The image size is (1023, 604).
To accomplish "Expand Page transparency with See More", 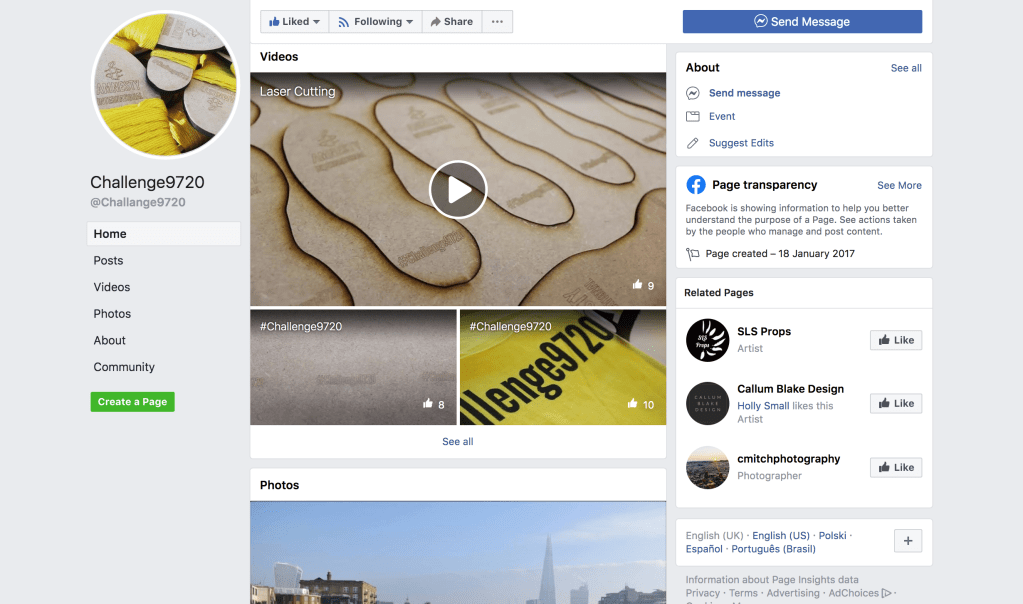I will click(899, 185).
